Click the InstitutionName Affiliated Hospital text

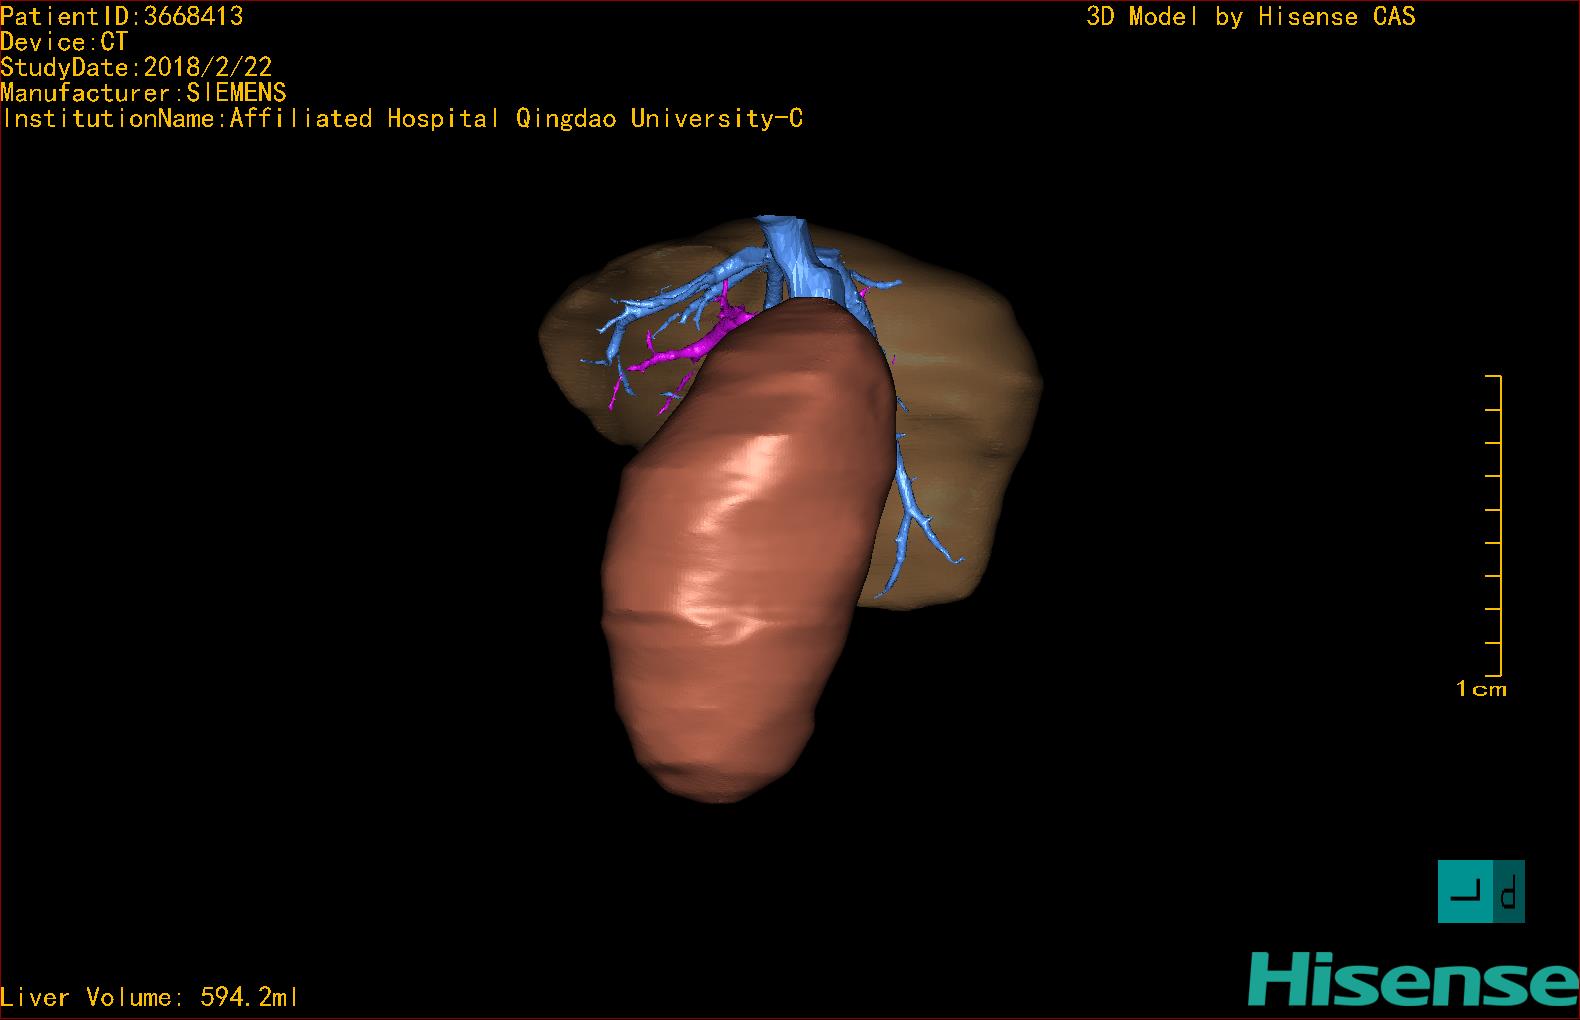click(x=402, y=119)
